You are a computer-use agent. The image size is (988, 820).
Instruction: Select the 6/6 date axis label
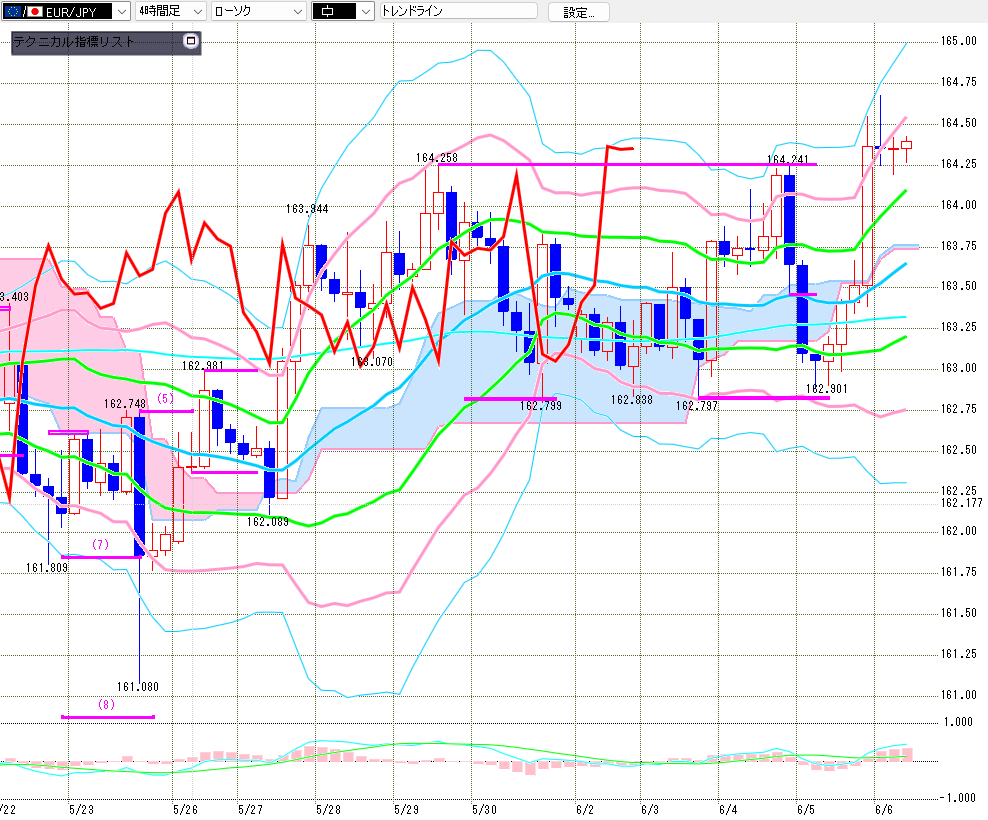(884, 810)
